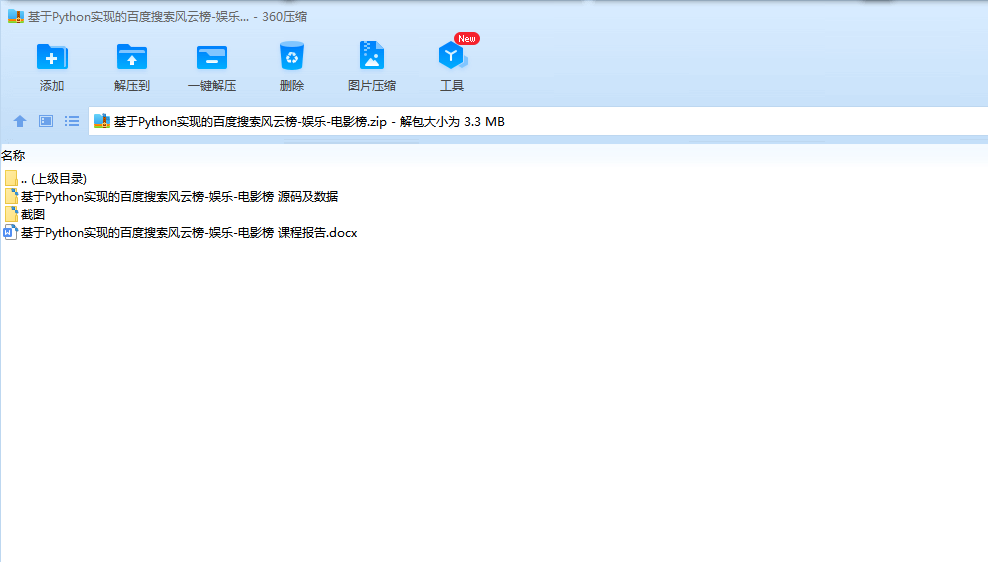
Task: Select the file 课程报告.docx
Action: (189, 232)
